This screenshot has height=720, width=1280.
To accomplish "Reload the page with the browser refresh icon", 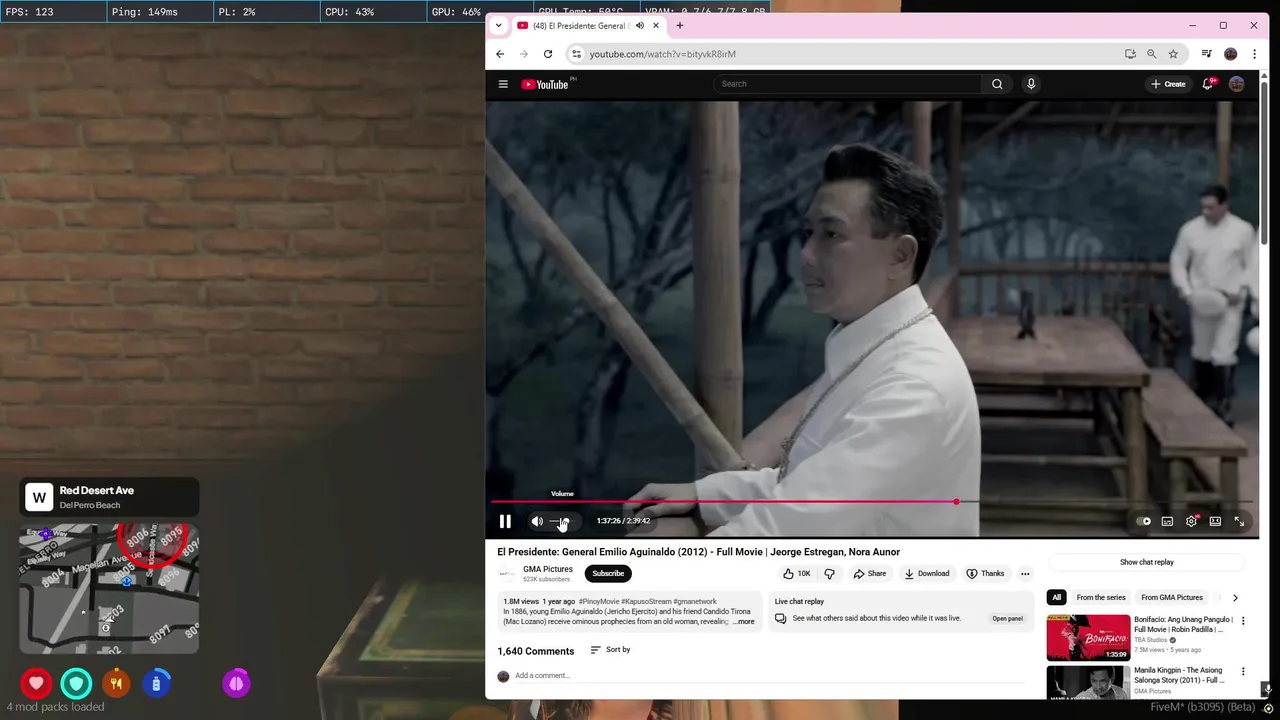I will 548,54.
